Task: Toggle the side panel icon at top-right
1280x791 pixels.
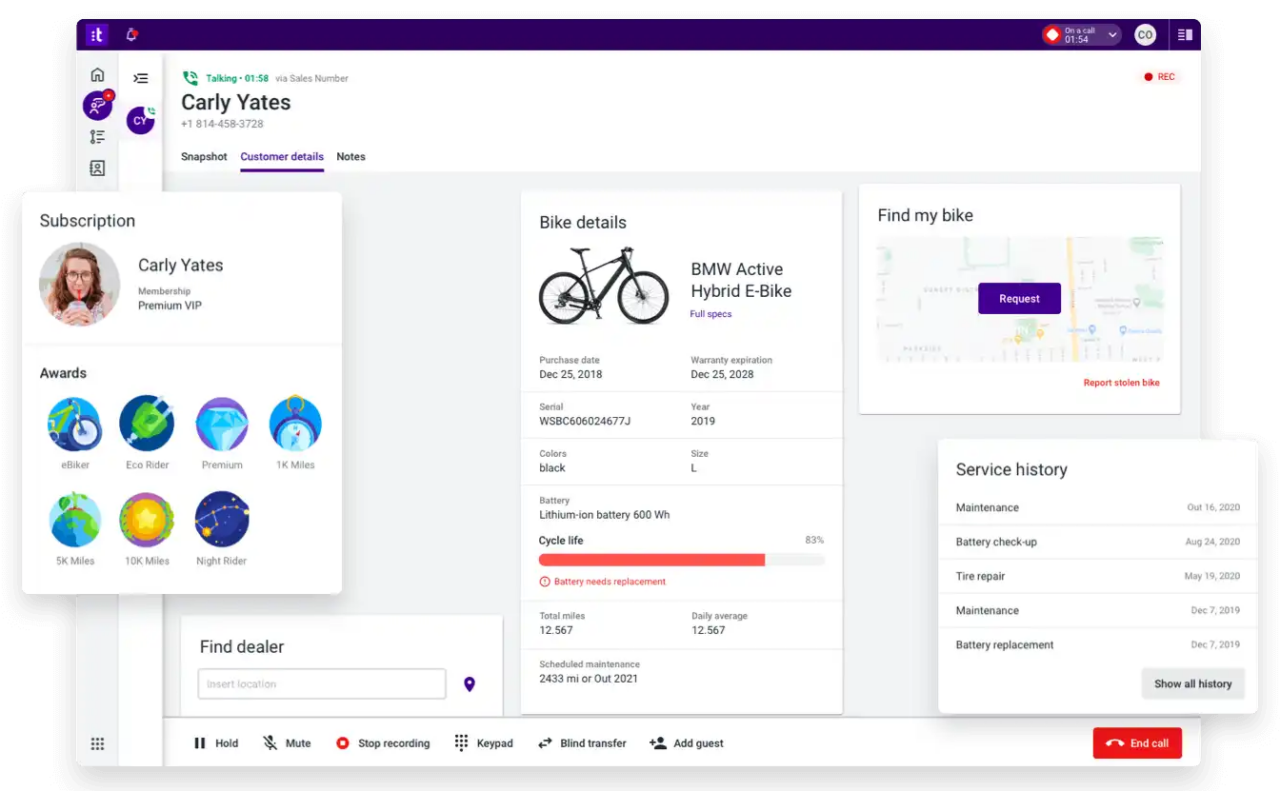Action: pos(1185,35)
